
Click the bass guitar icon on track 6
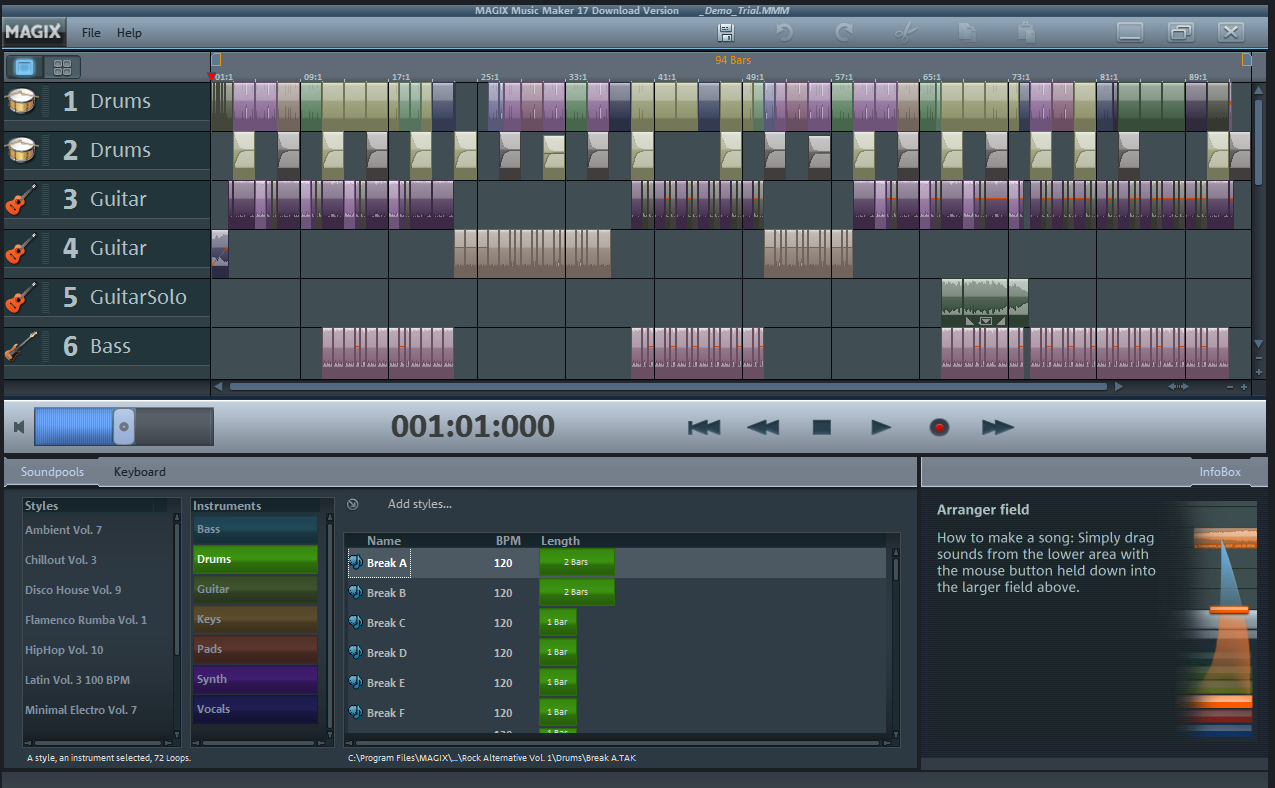21,346
